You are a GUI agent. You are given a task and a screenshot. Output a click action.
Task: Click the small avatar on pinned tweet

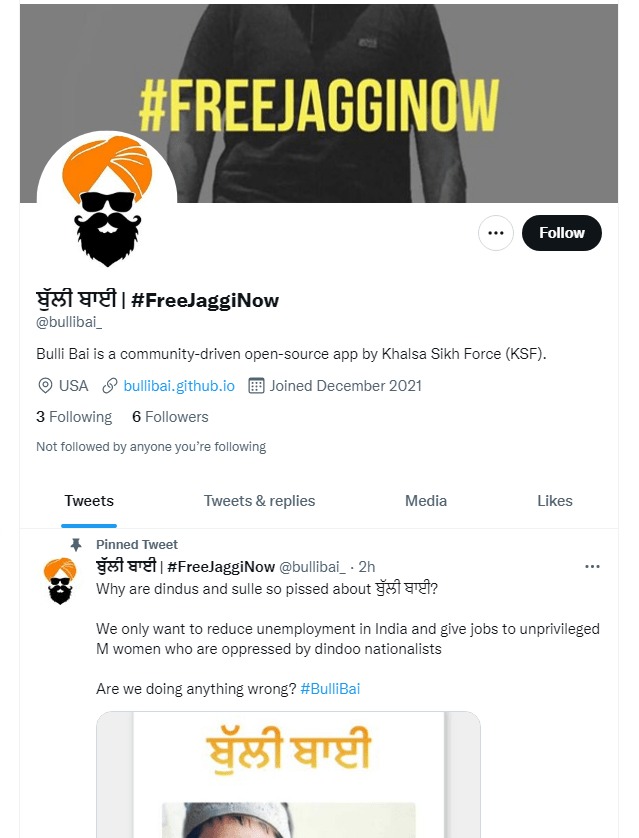pyautogui.click(x=60, y=581)
